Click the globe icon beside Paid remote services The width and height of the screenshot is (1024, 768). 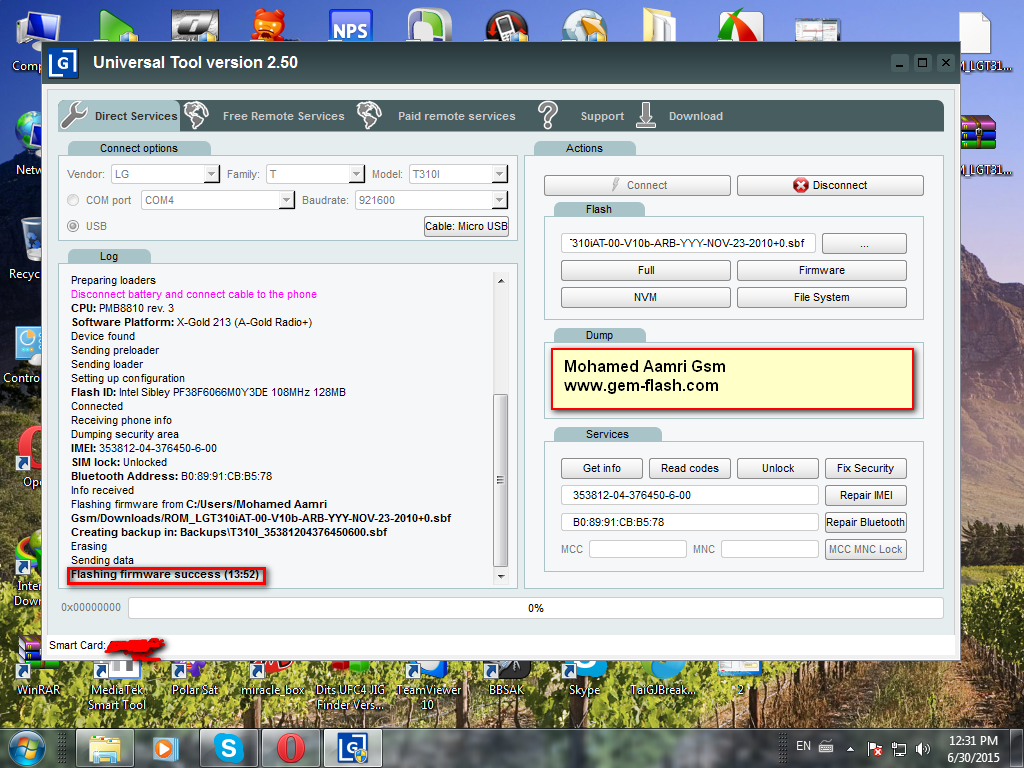point(369,116)
